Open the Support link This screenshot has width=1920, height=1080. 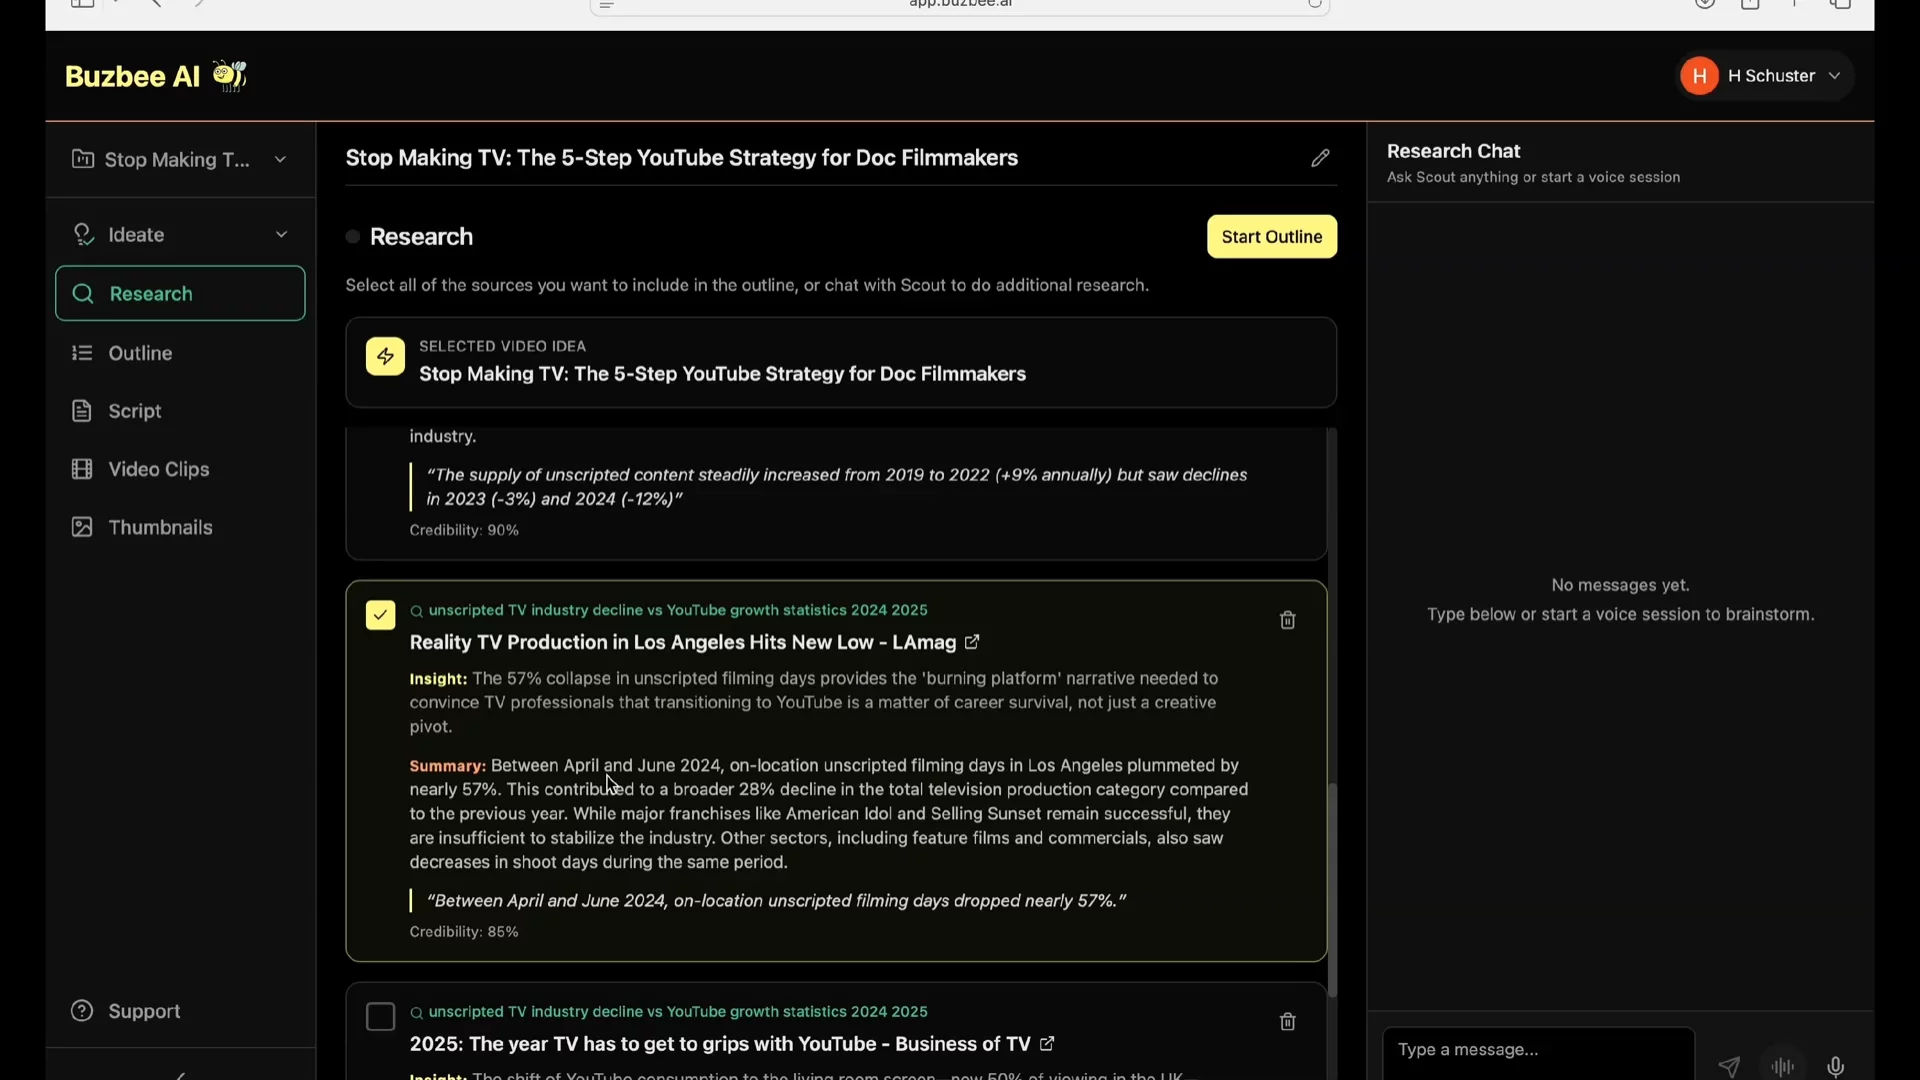[126, 1011]
